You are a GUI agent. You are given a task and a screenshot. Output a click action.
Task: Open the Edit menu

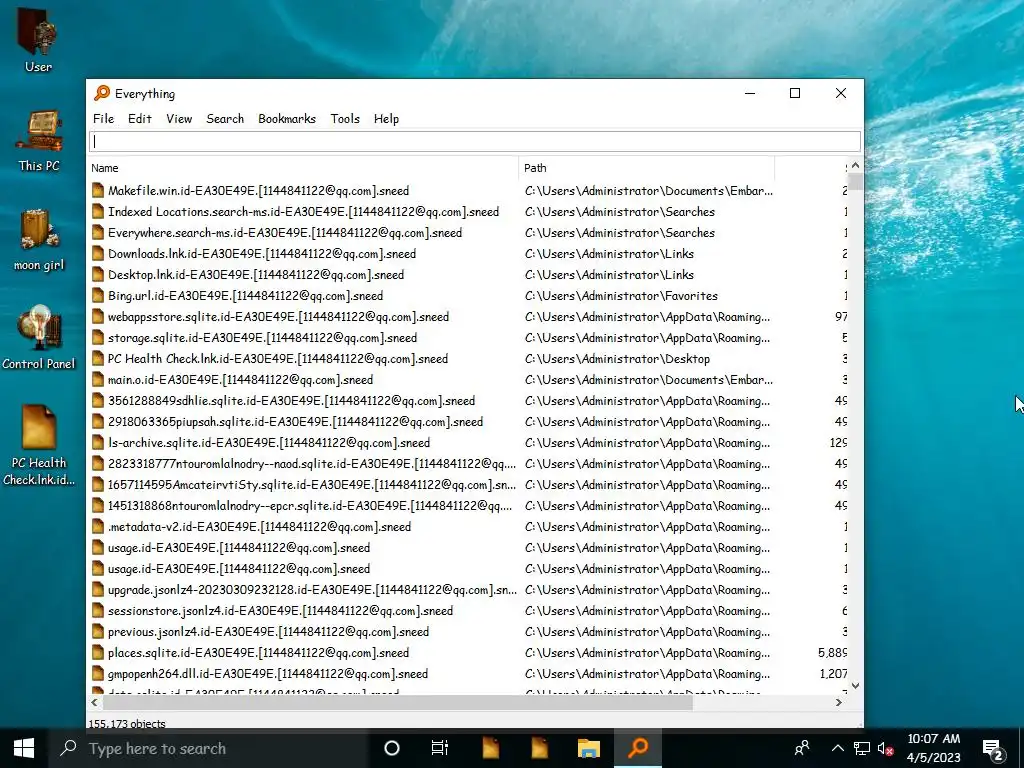point(140,119)
